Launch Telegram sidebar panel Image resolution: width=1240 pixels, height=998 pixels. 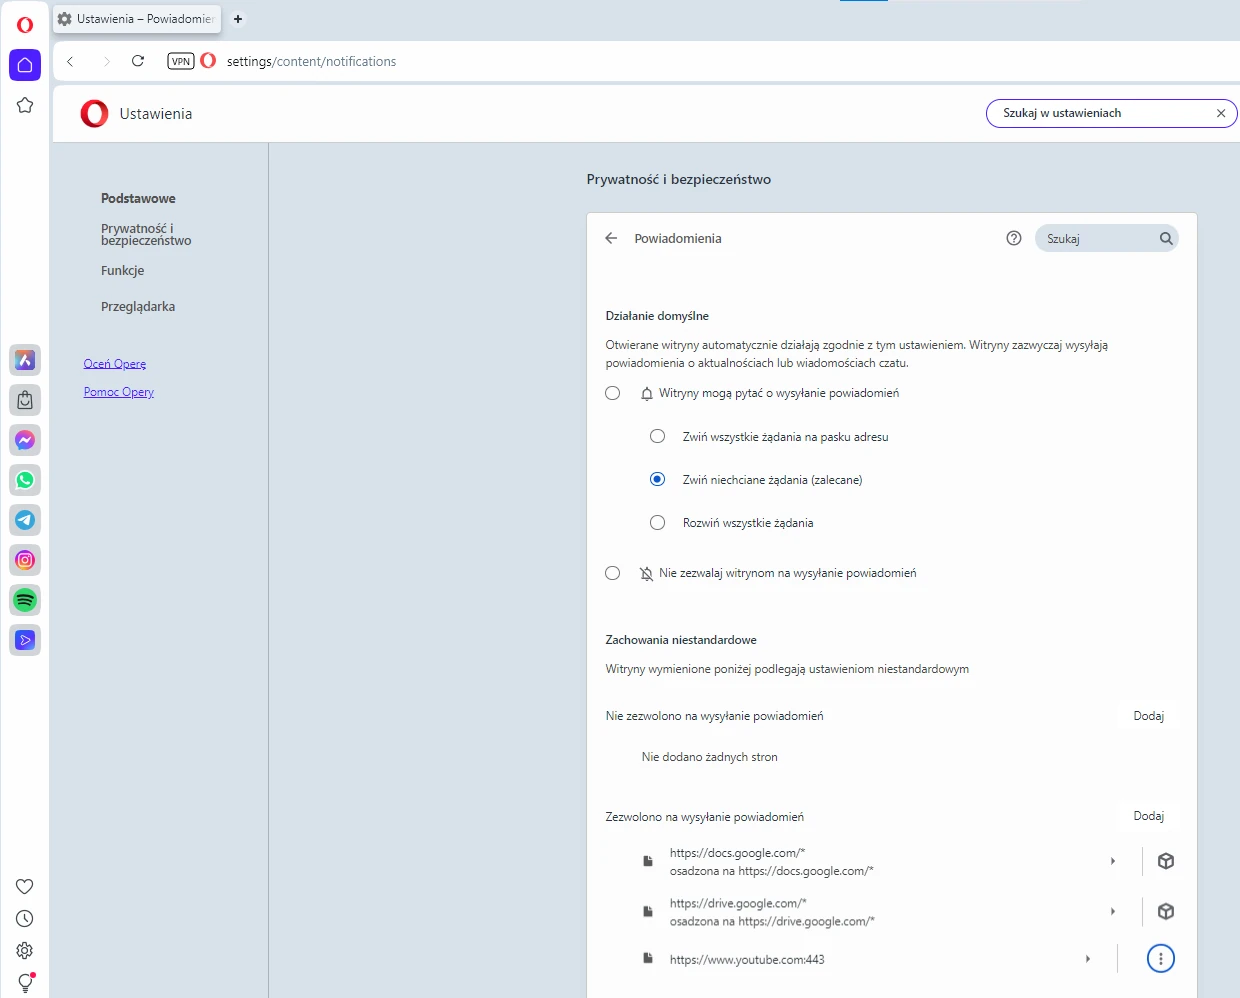pyautogui.click(x=25, y=520)
